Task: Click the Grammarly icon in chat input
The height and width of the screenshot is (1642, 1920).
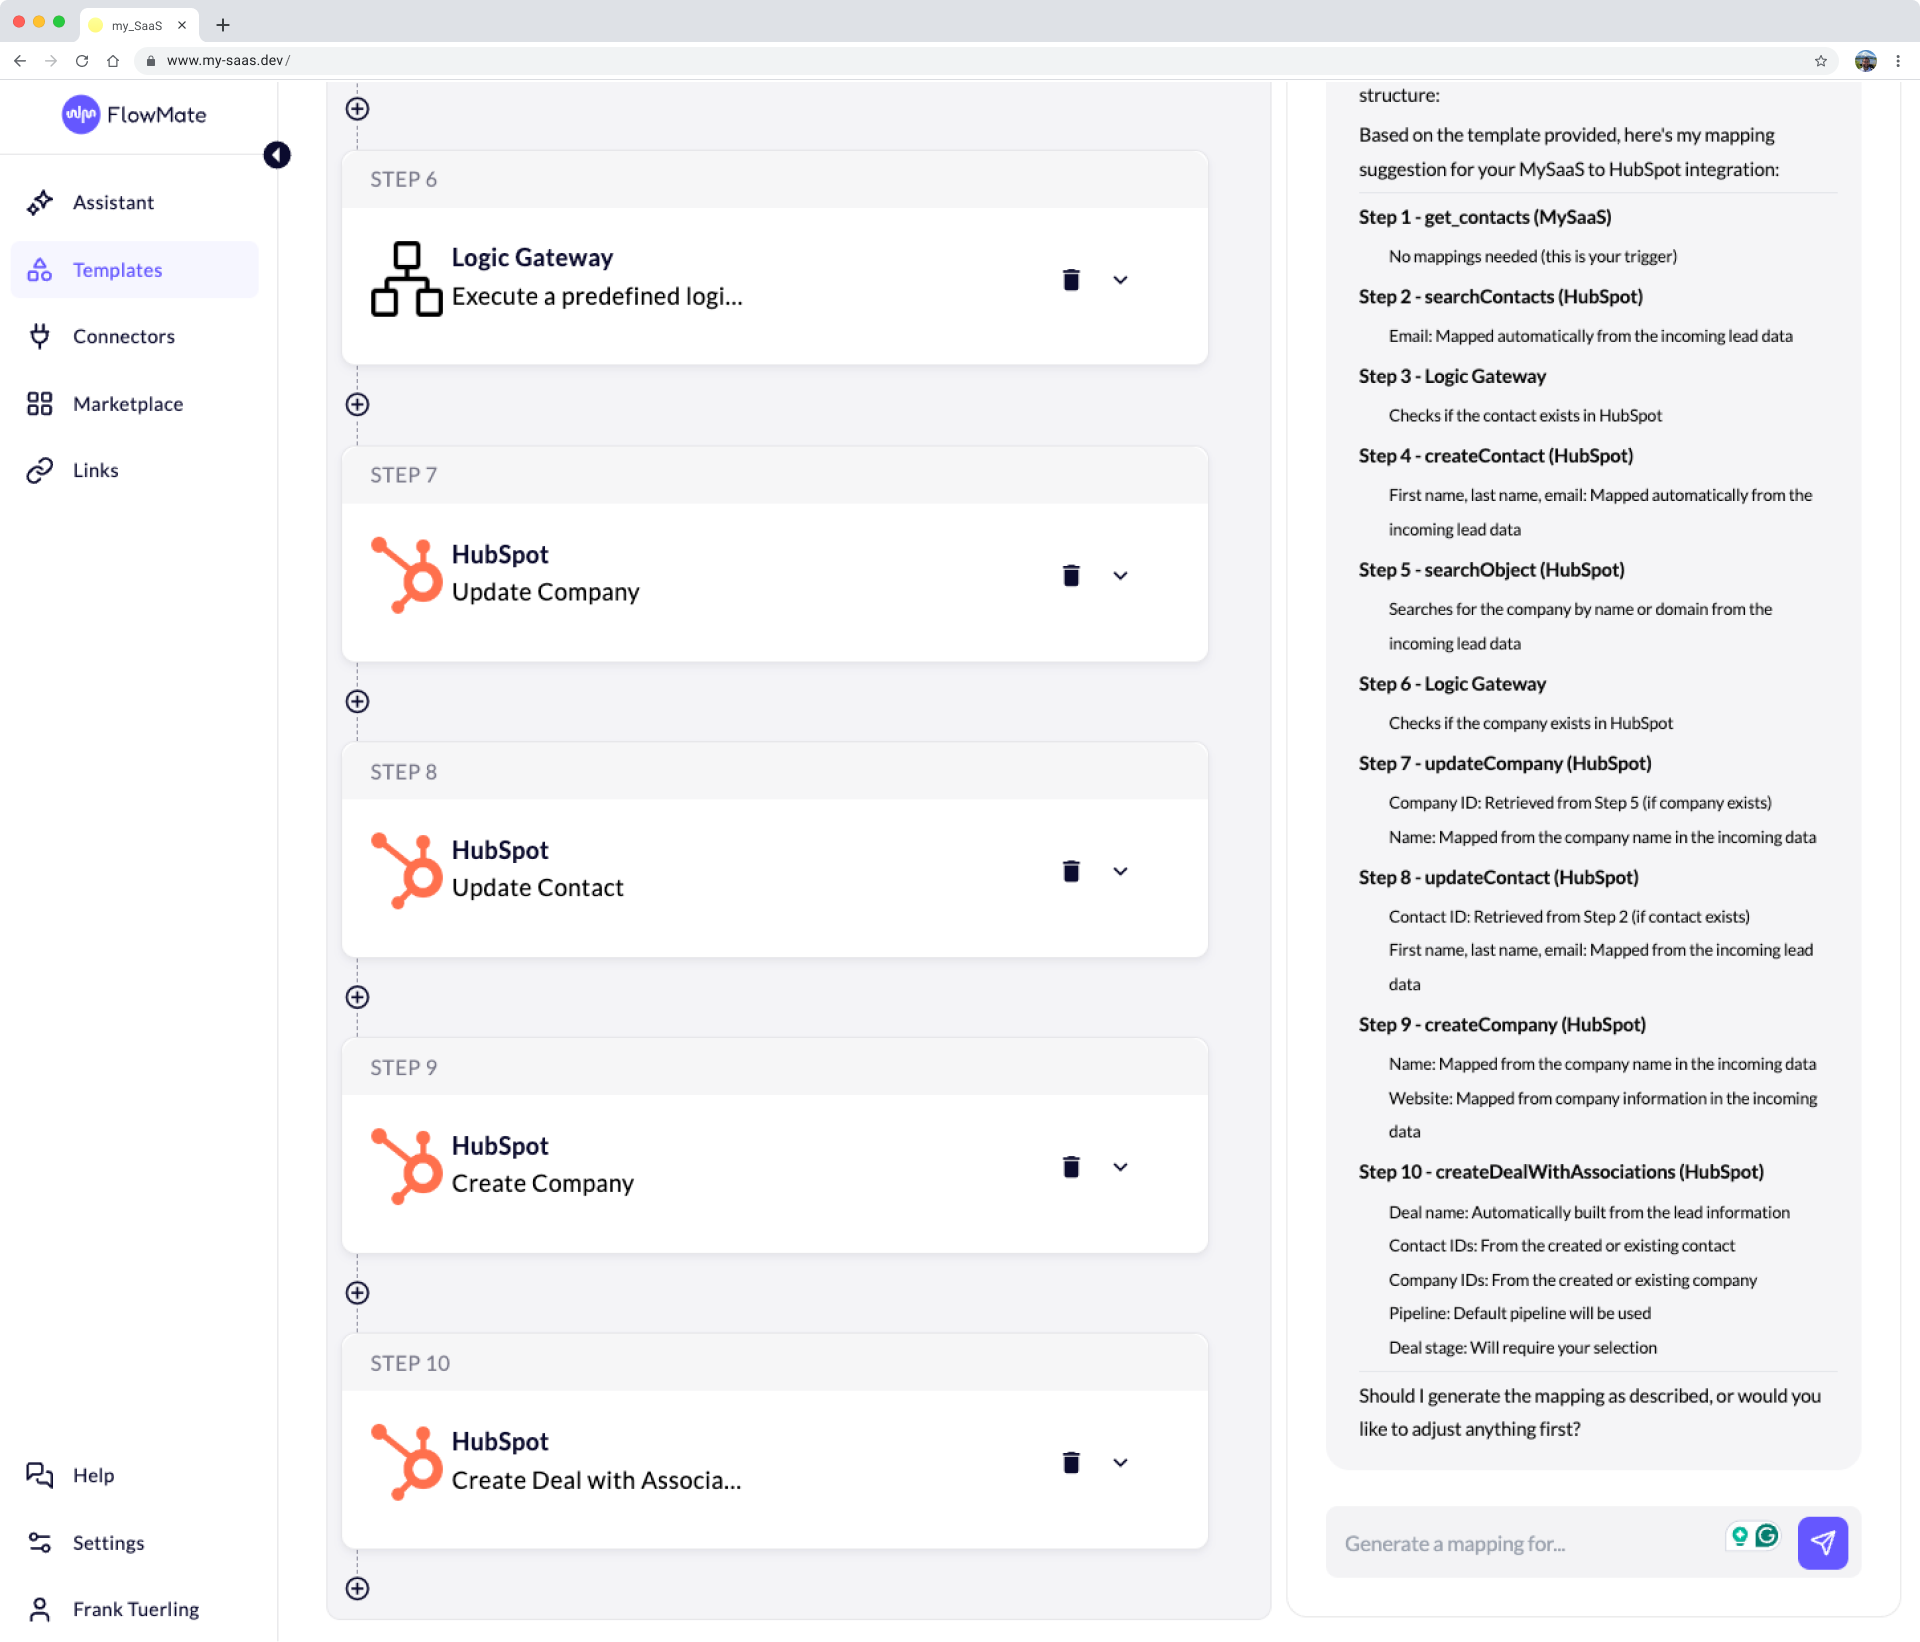Action: coord(1767,1536)
